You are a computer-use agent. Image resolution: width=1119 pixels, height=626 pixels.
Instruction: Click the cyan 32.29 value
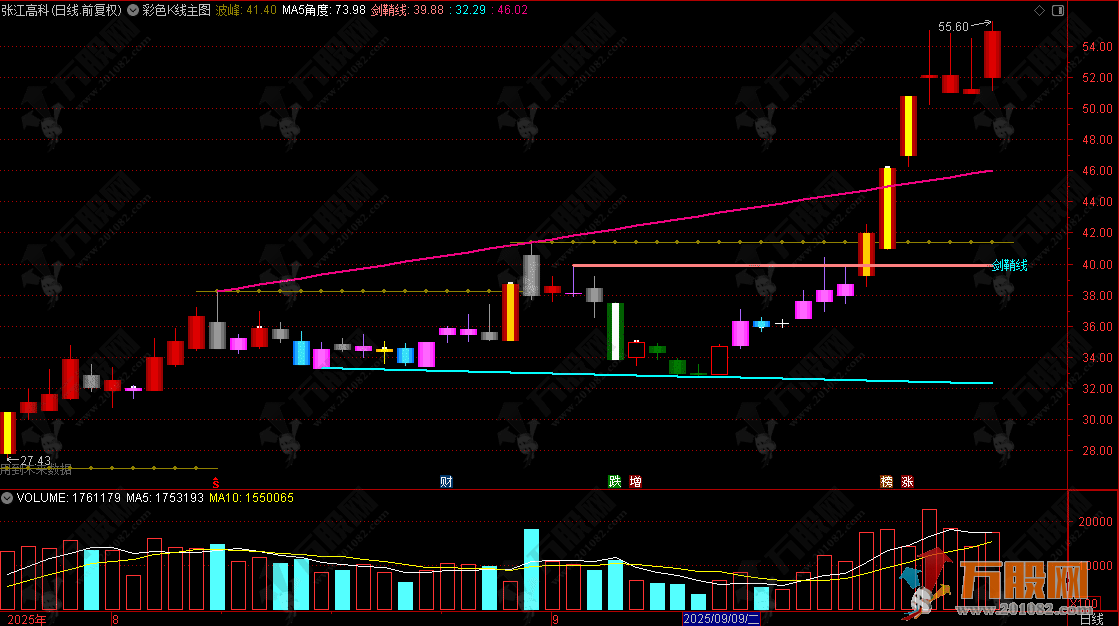pyautogui.click(x=470, y=10)
